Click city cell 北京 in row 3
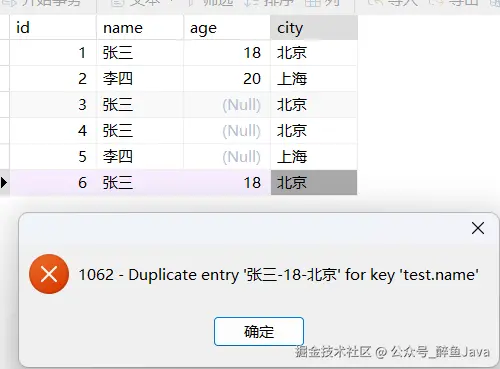Viewport: 500px width, 369px height. tap(314, 105)
